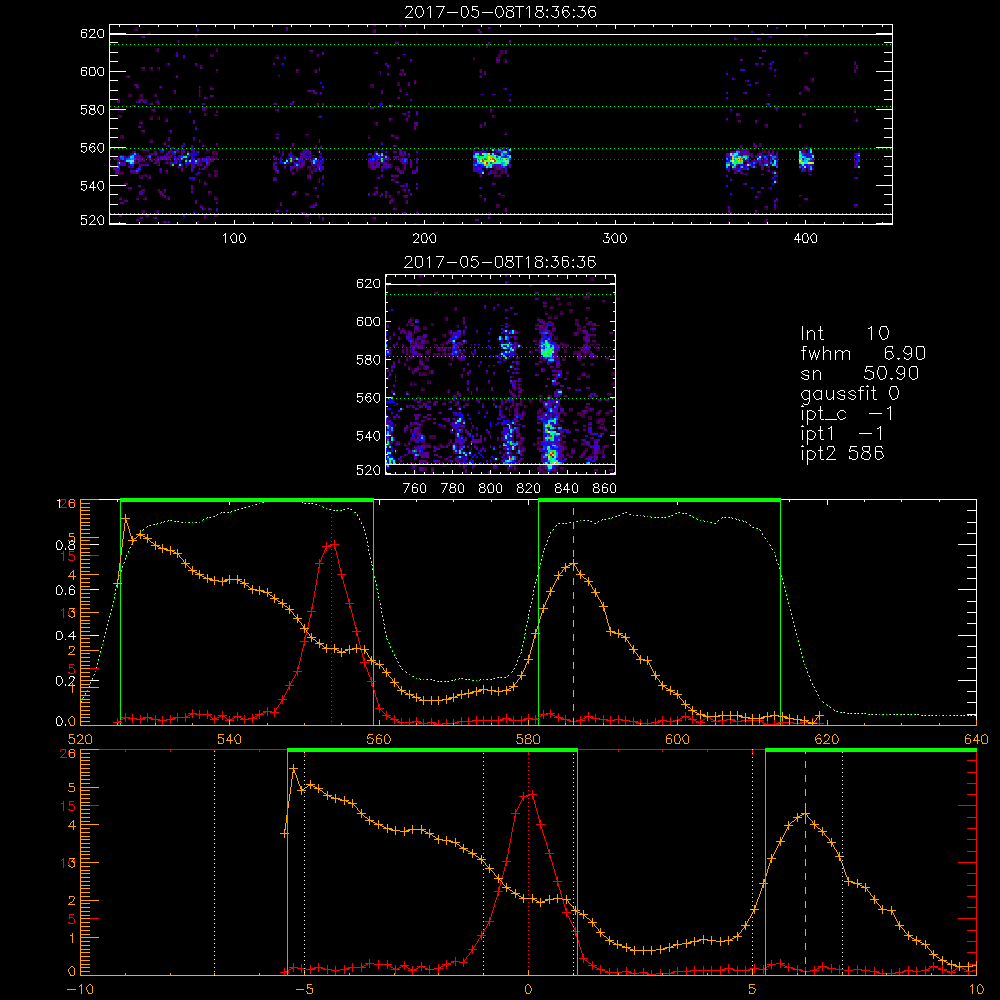Click the middle plot title 2017-05-08T18:36:36

(500, 262)
